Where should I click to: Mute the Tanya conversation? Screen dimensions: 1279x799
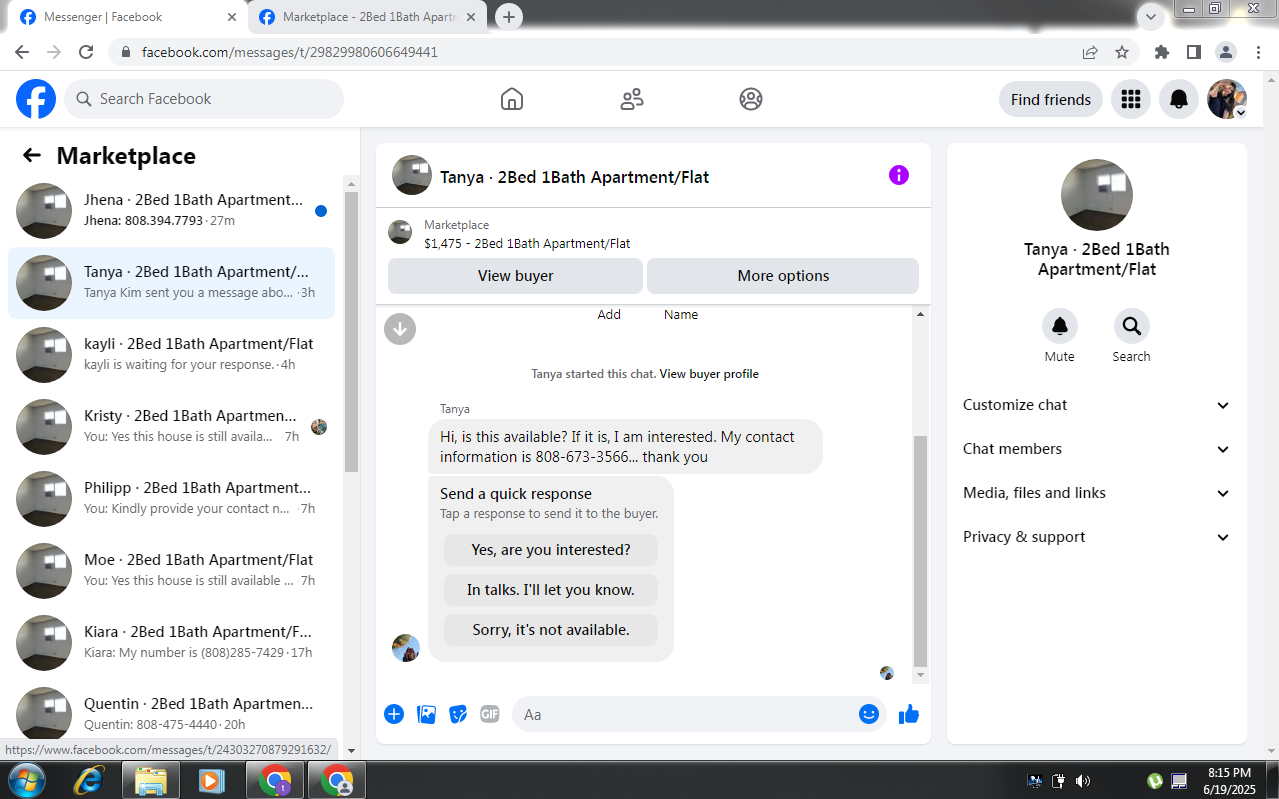click(1060, 326)
